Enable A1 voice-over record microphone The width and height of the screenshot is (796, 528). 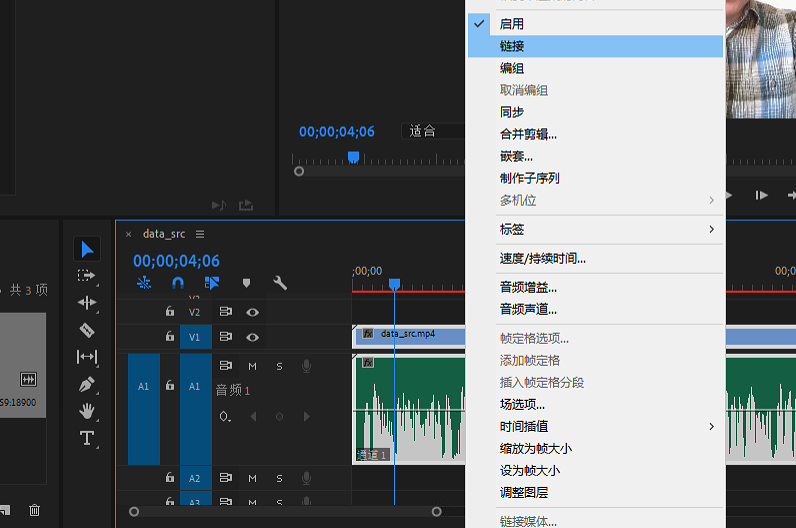pyautogui.click(x=306, y=366)
